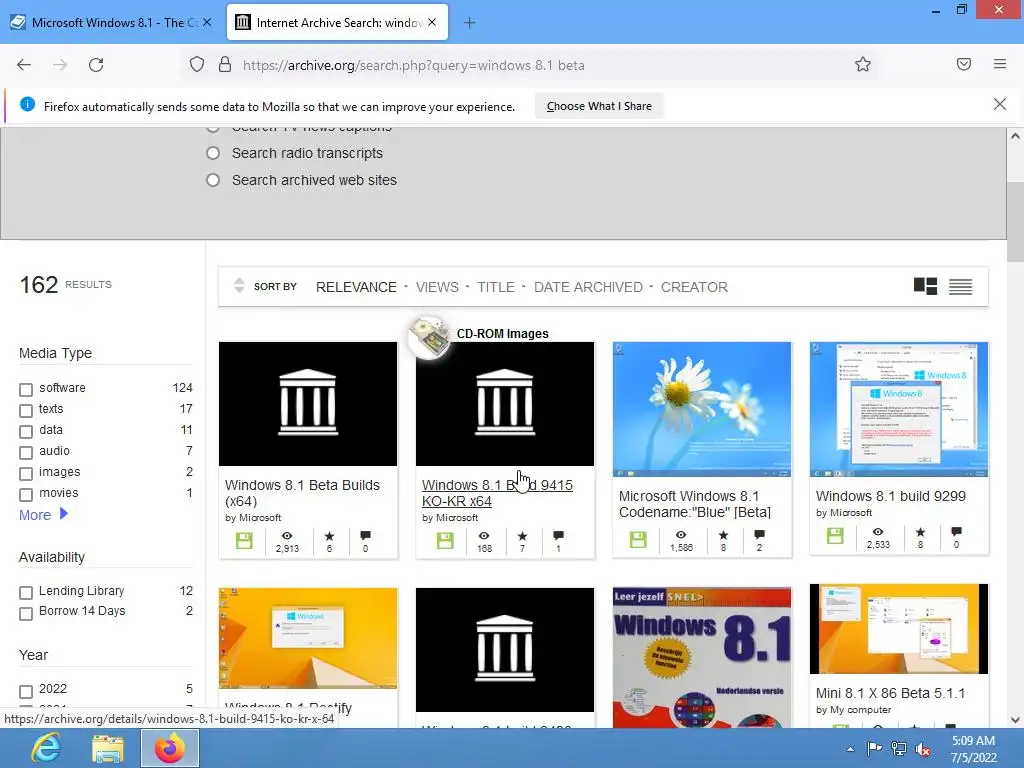Switch to tile grid view

925,286
